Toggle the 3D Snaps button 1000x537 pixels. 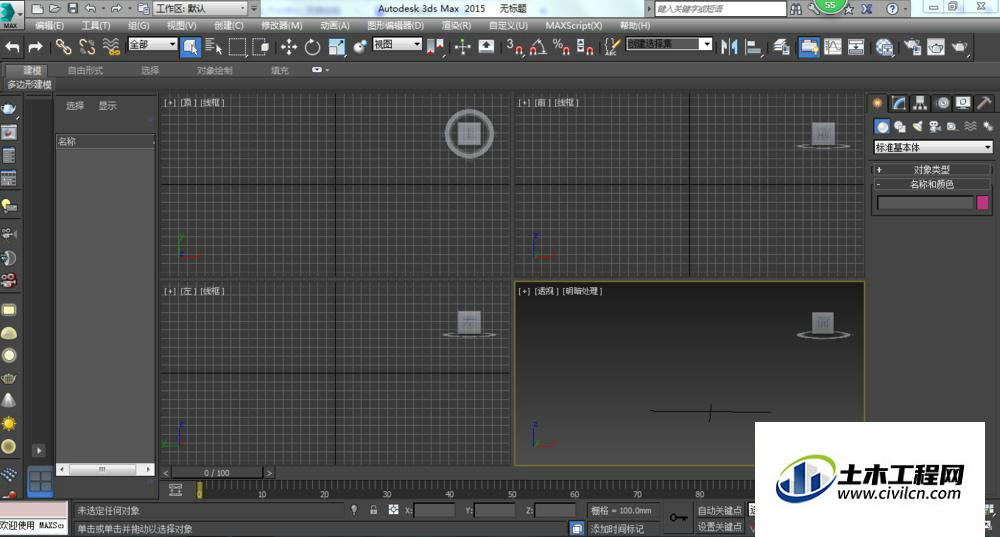515,47
